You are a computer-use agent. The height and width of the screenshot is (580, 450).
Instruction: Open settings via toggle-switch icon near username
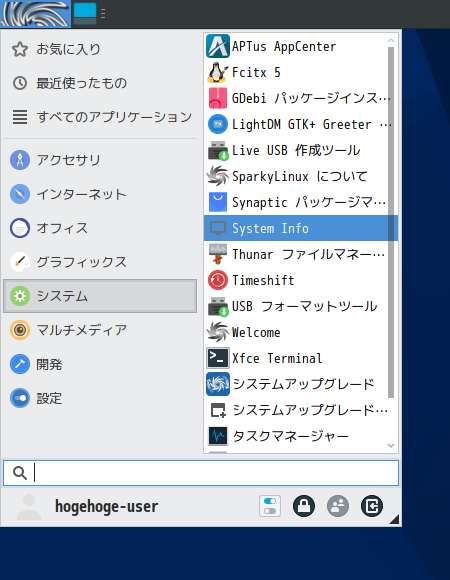270,506
